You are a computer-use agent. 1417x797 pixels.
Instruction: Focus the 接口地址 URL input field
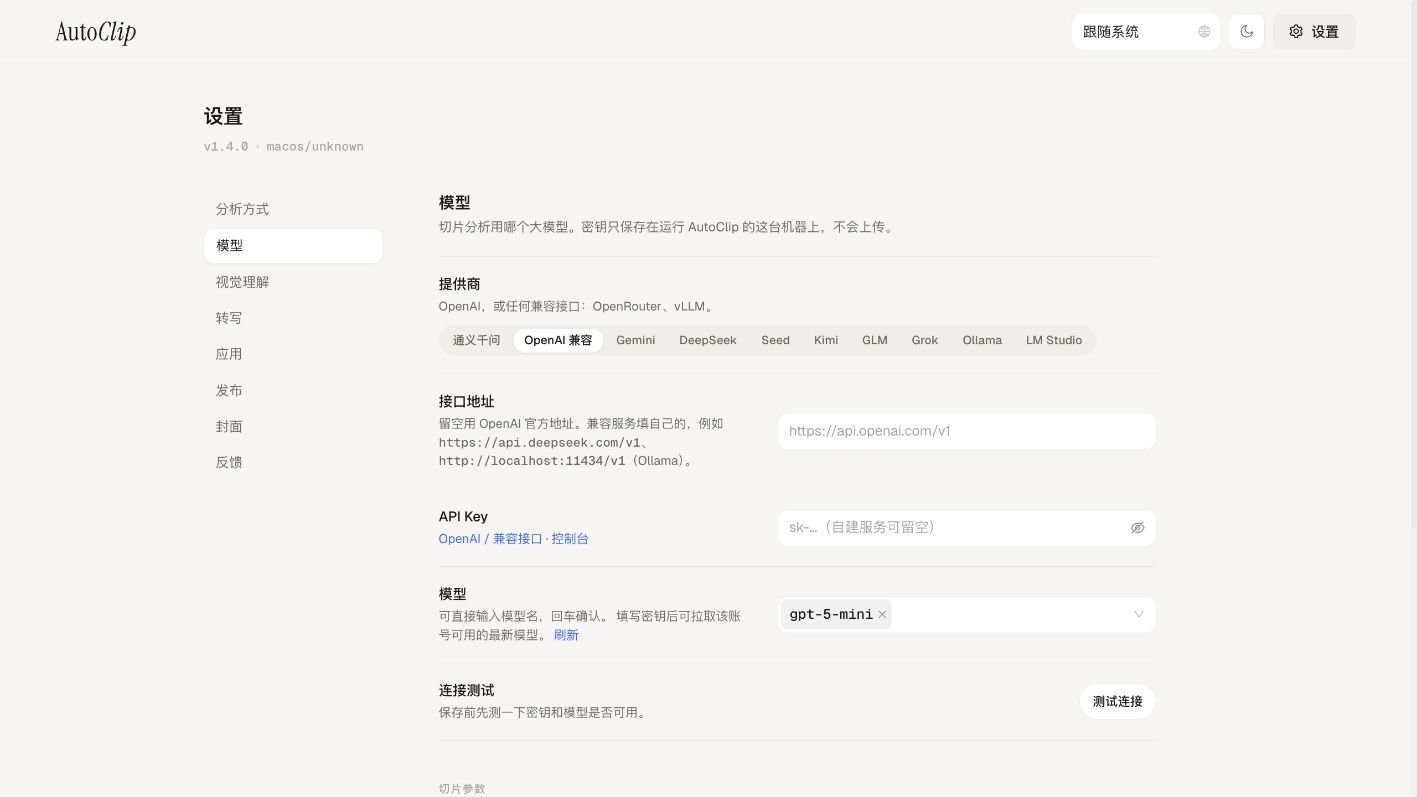(966, 431)
